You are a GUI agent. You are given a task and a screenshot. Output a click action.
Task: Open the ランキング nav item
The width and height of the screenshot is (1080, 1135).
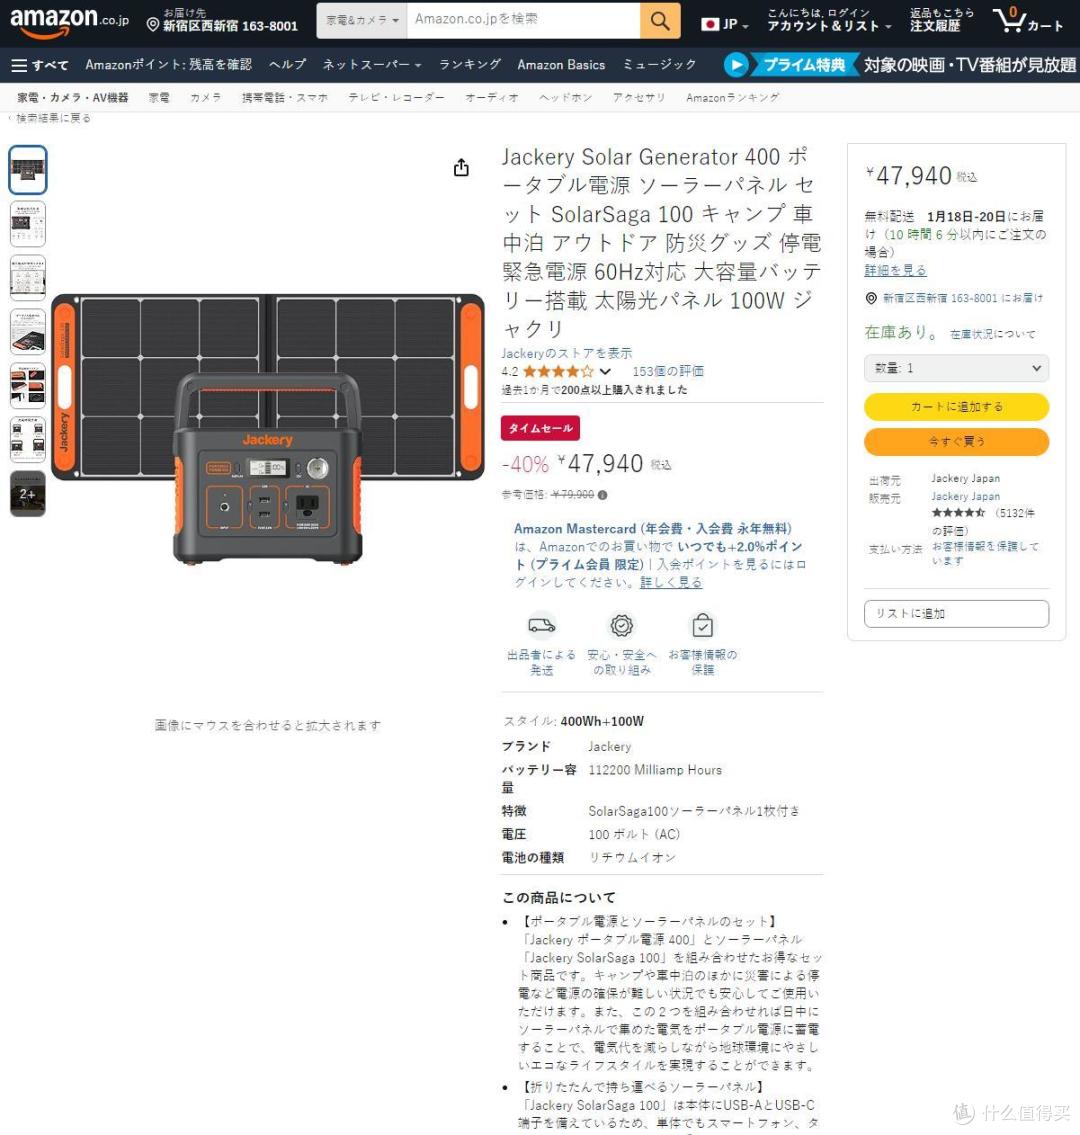(470, 65)
